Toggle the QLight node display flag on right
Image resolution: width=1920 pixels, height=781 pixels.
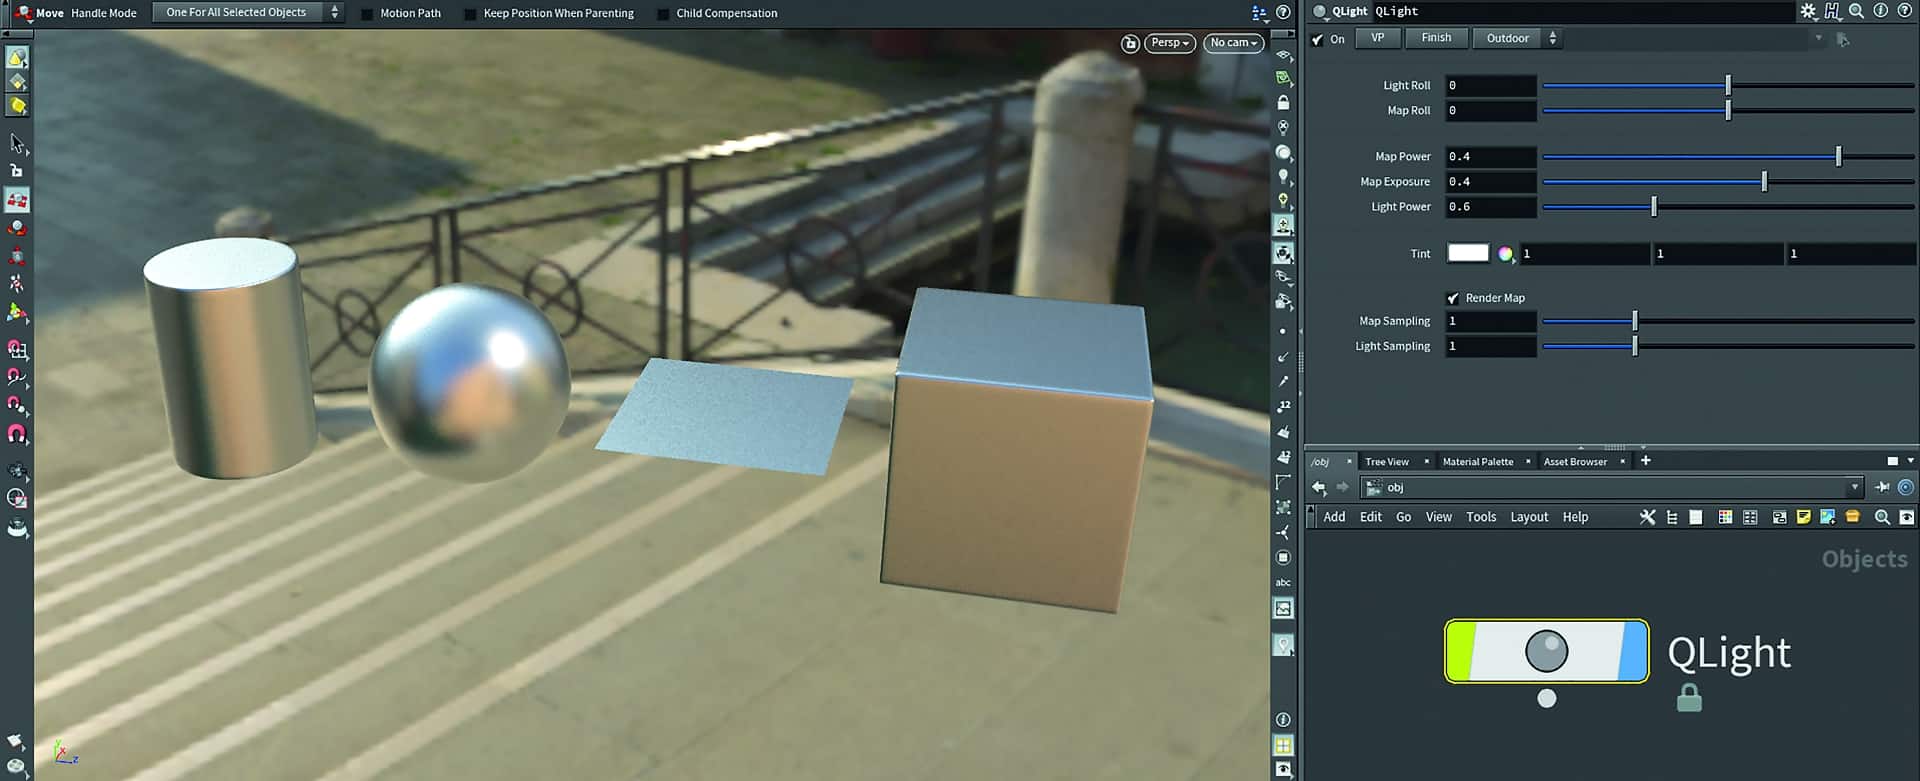[x=1633, y=651]
